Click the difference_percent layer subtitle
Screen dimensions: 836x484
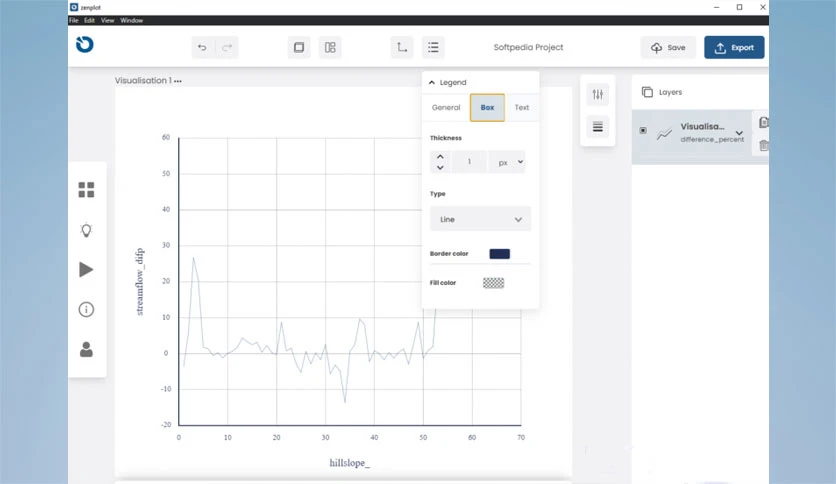(x=712, y=140)
